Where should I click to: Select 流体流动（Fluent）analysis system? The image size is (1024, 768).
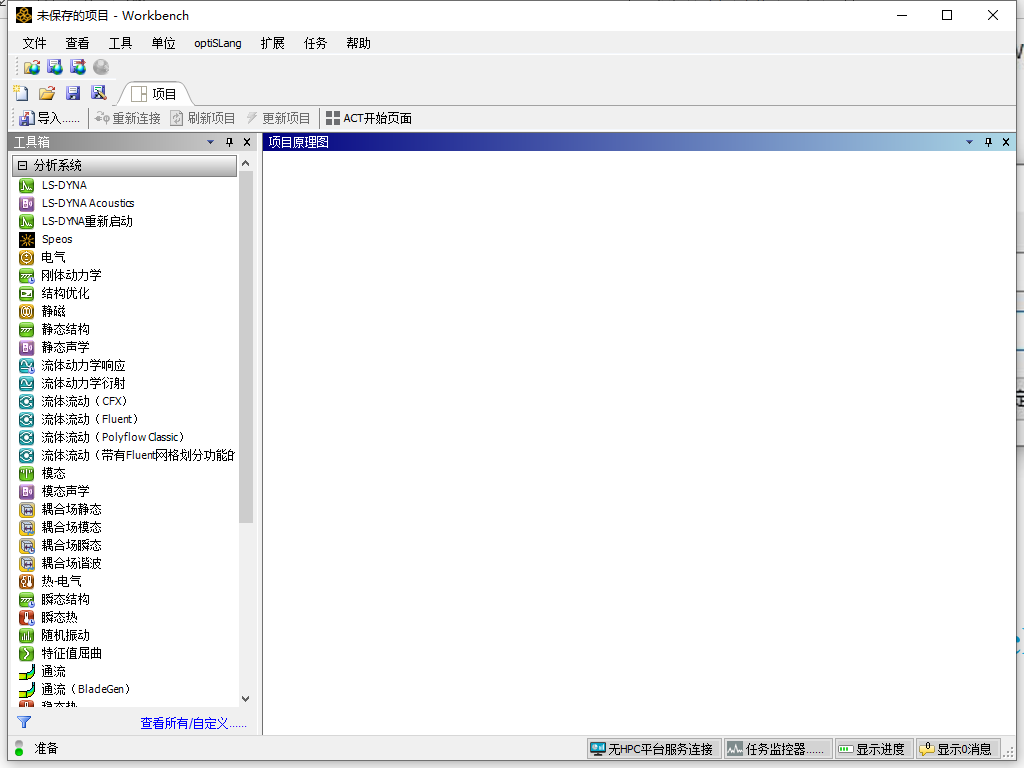pyautogui.click(x=77, y=419)
